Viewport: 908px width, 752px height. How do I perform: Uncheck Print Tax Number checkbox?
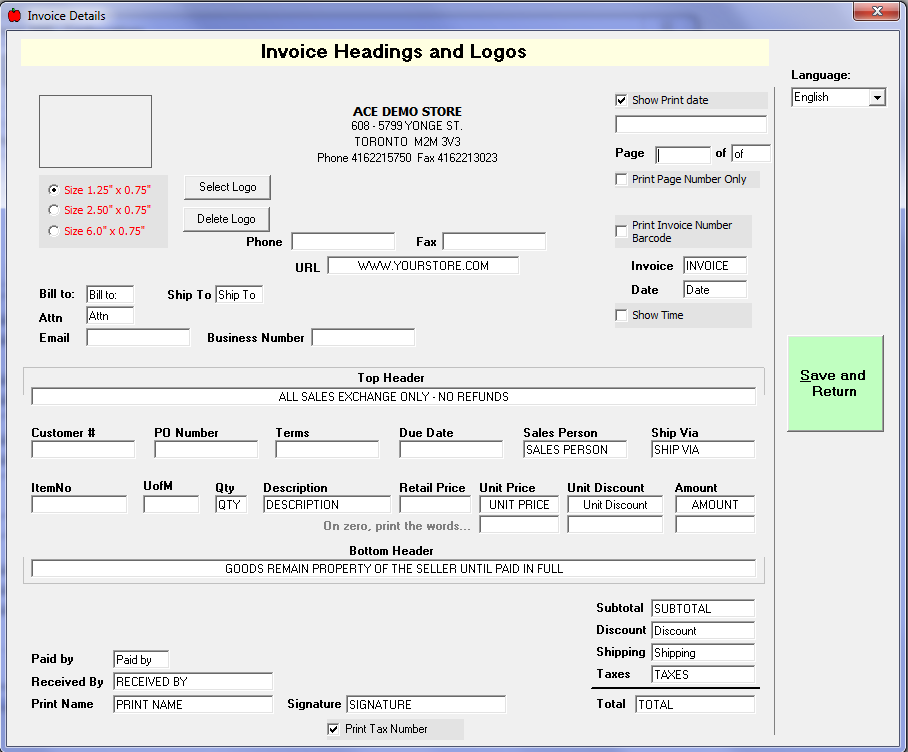point(334,729)
